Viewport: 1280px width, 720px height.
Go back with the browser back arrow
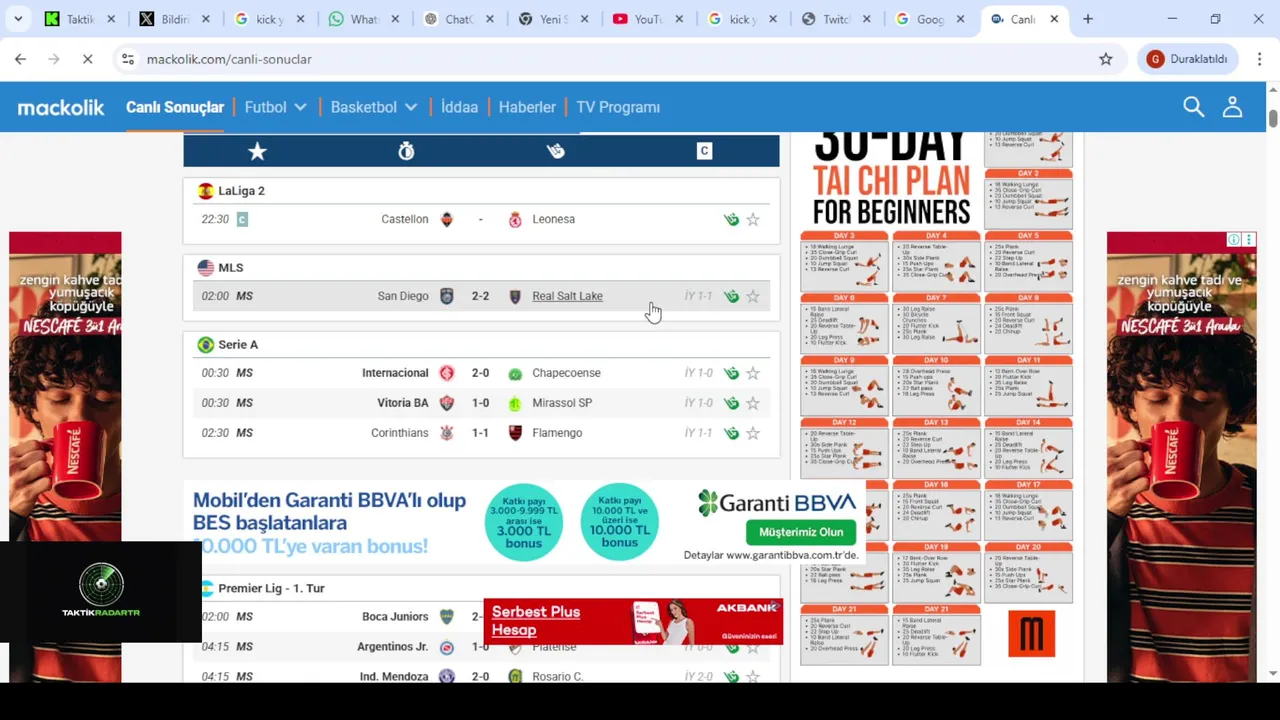point(20,59)
